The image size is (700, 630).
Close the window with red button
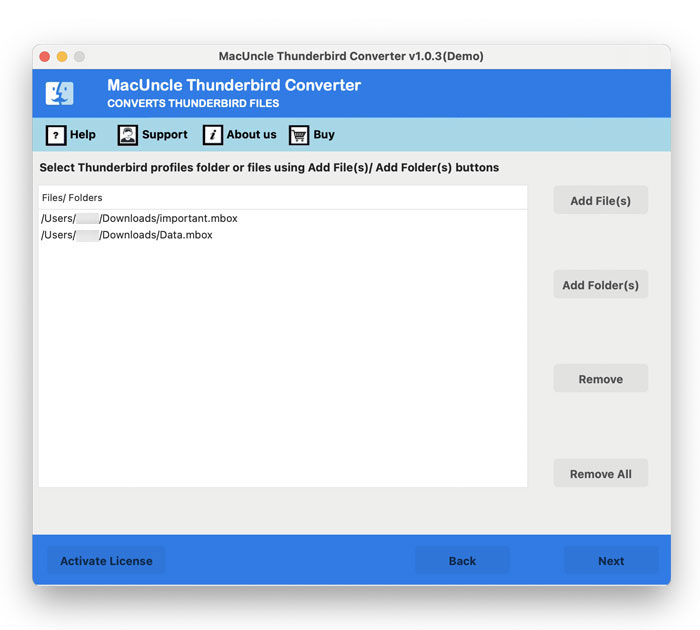pyautogui.click(x=45, y=57)
